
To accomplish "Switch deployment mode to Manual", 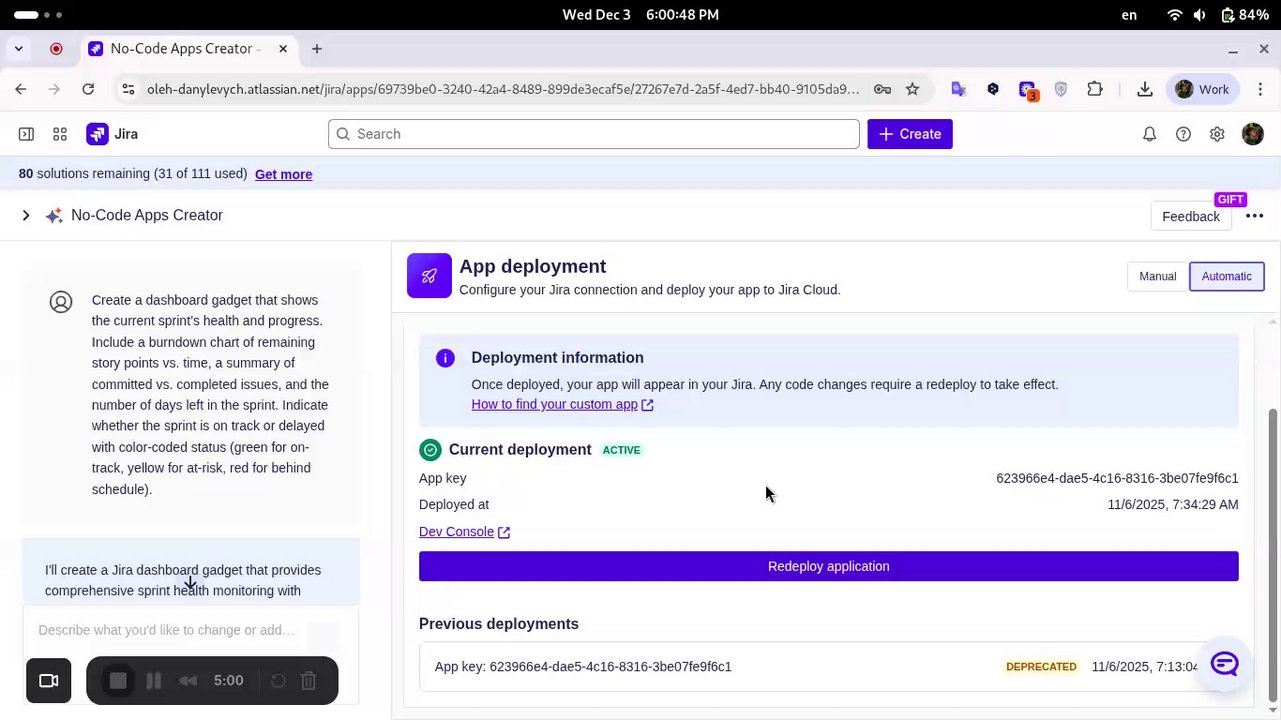I will [x=1157, y=277].
